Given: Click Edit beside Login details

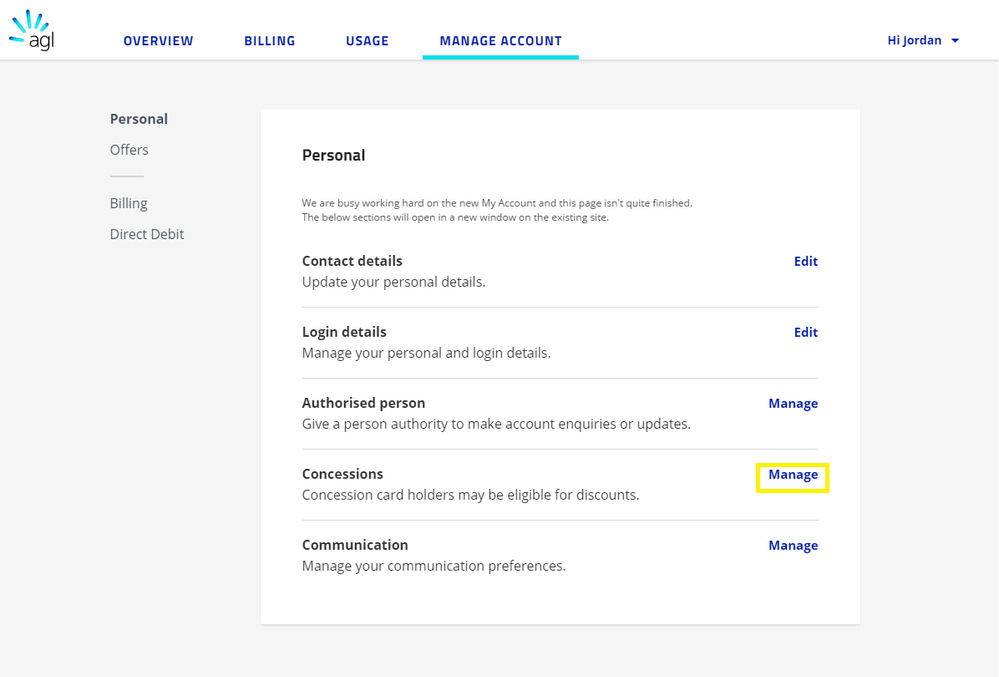Looking at the screenshot, I should 805,332.
